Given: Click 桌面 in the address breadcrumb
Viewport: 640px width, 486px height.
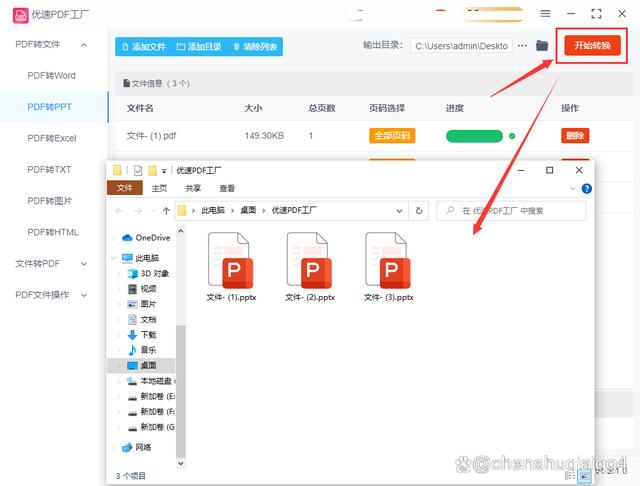Looking at the screenshot, I should 248,211.
